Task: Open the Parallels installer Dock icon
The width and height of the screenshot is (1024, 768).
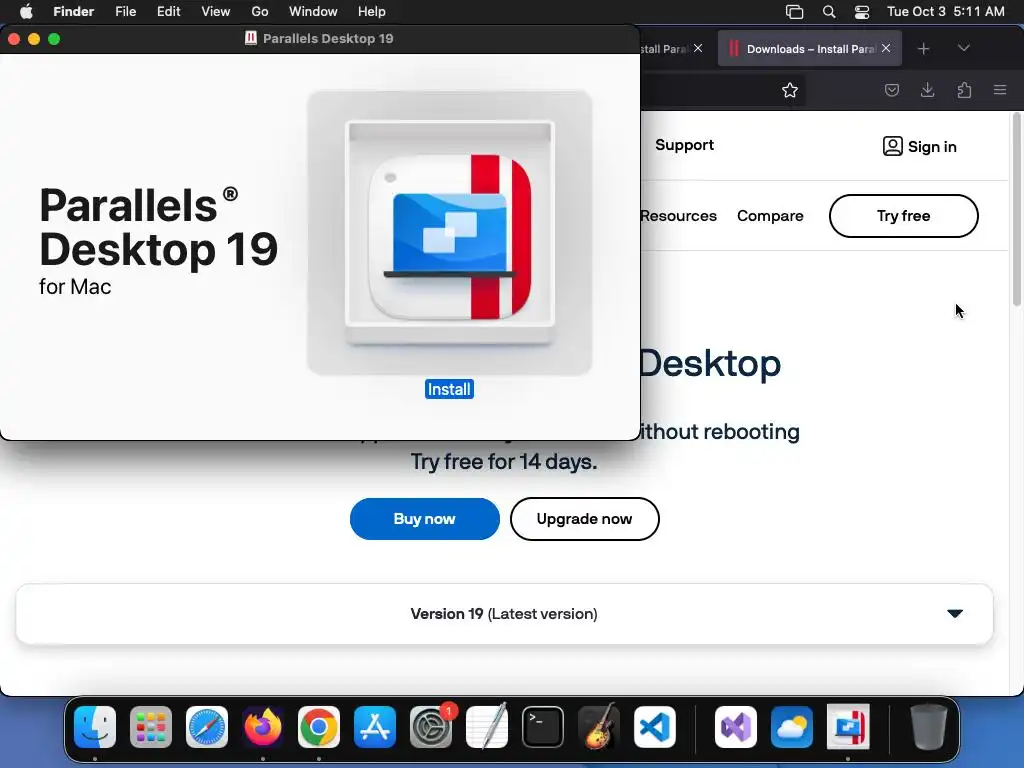Action: tap(848, 727)
